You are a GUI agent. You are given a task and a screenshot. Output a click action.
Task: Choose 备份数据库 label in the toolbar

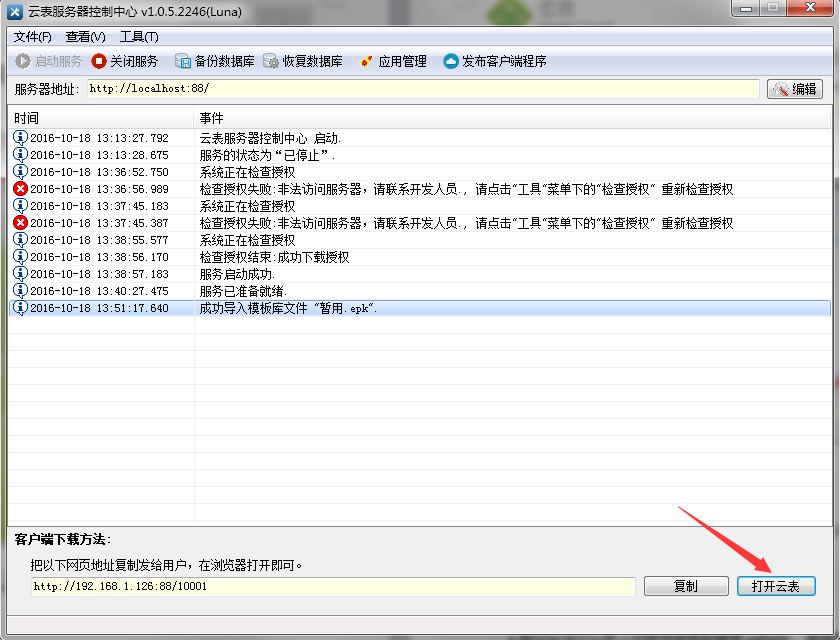[x=224, y=62]
